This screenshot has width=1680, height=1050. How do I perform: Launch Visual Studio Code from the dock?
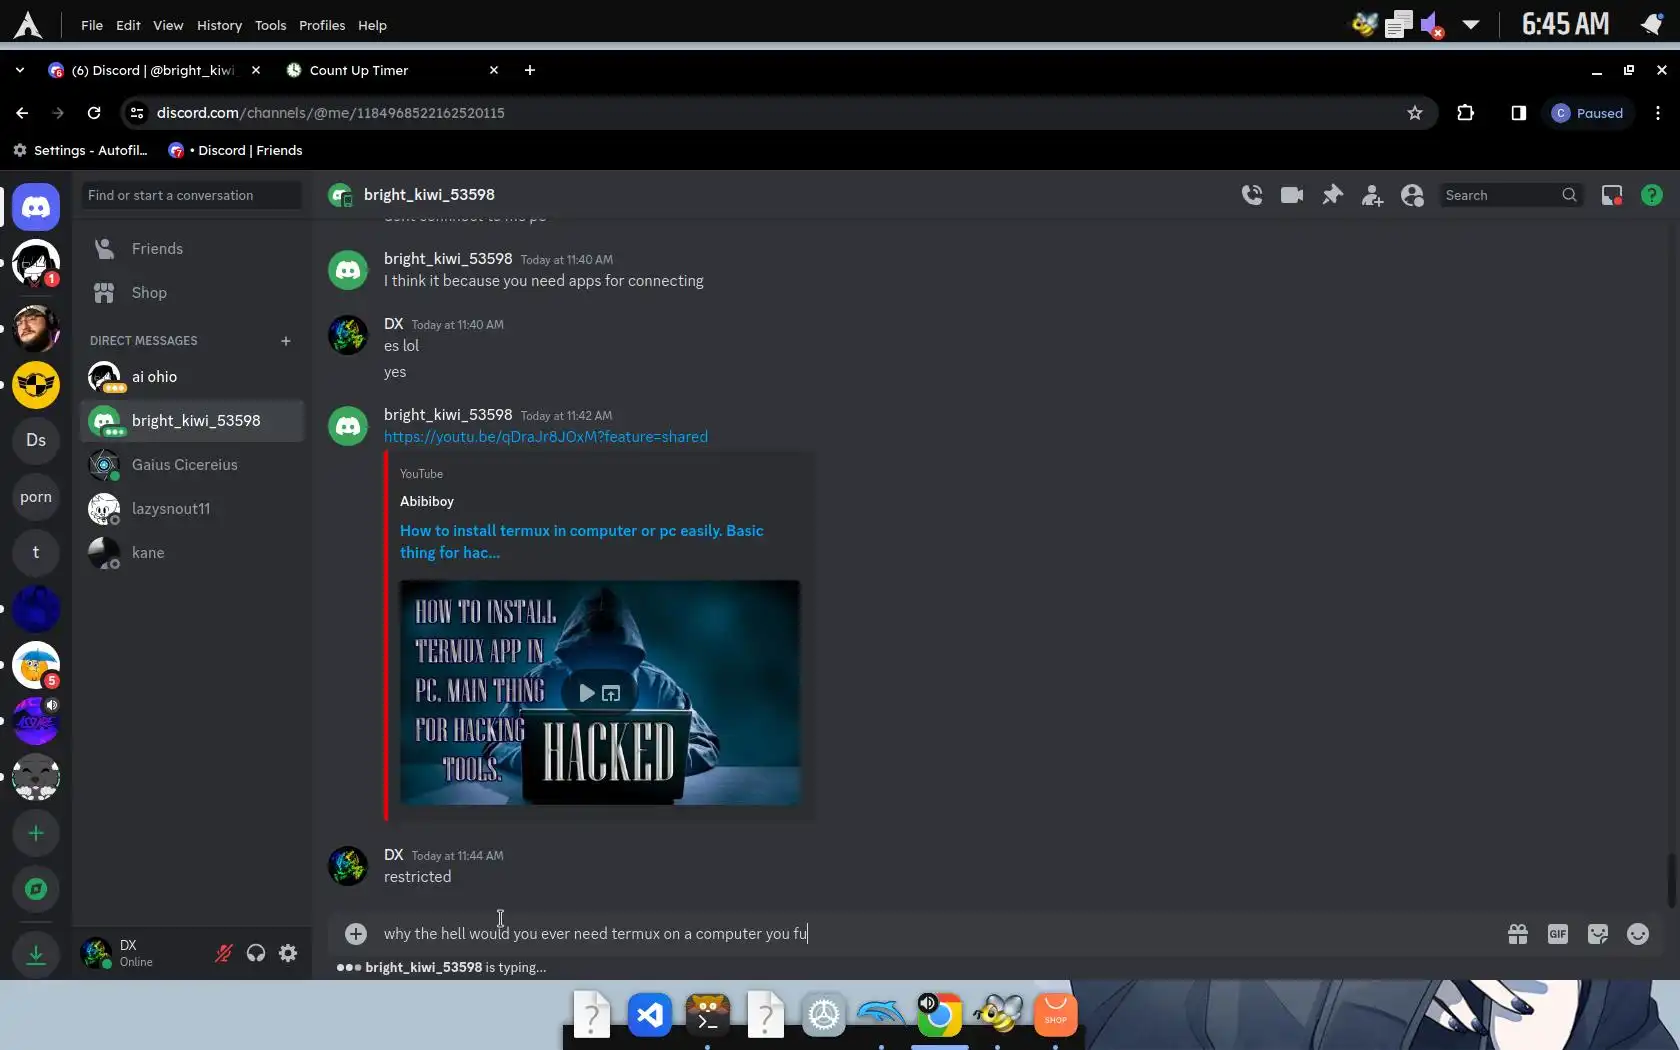(x=650, y=1016)
